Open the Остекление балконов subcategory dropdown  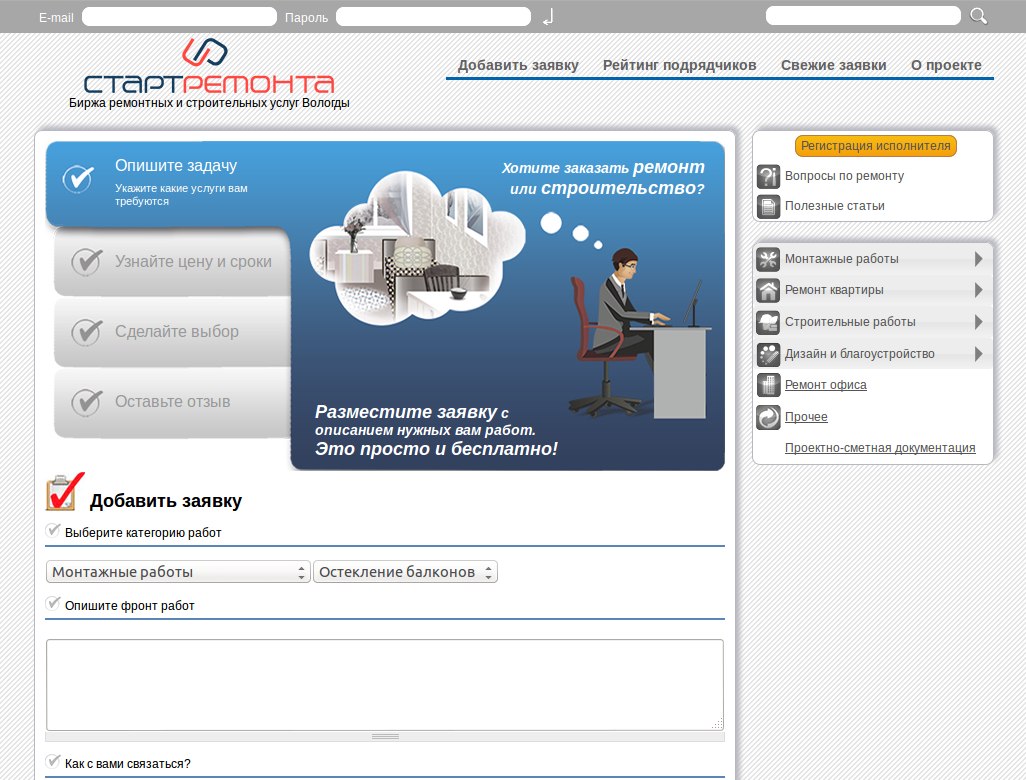(x=405, y=572)
